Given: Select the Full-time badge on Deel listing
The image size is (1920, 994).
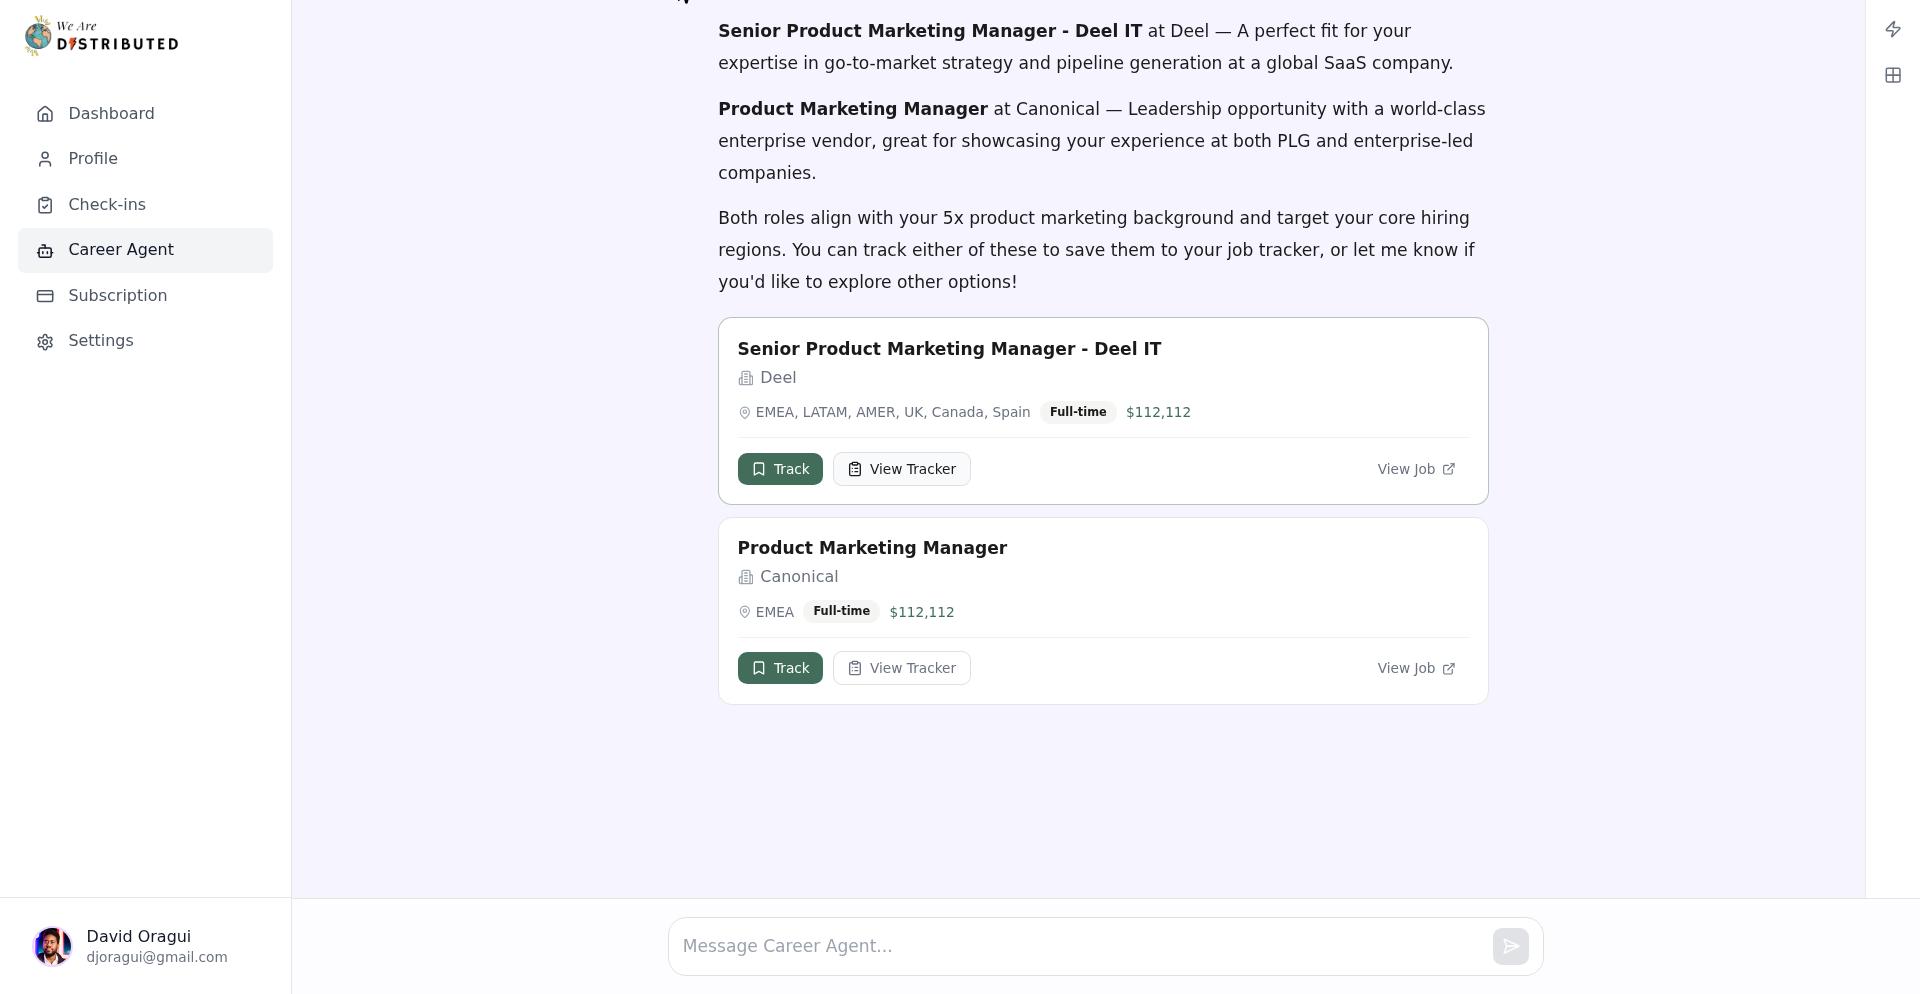Looking at the screenshot, I should (1078, 411).
